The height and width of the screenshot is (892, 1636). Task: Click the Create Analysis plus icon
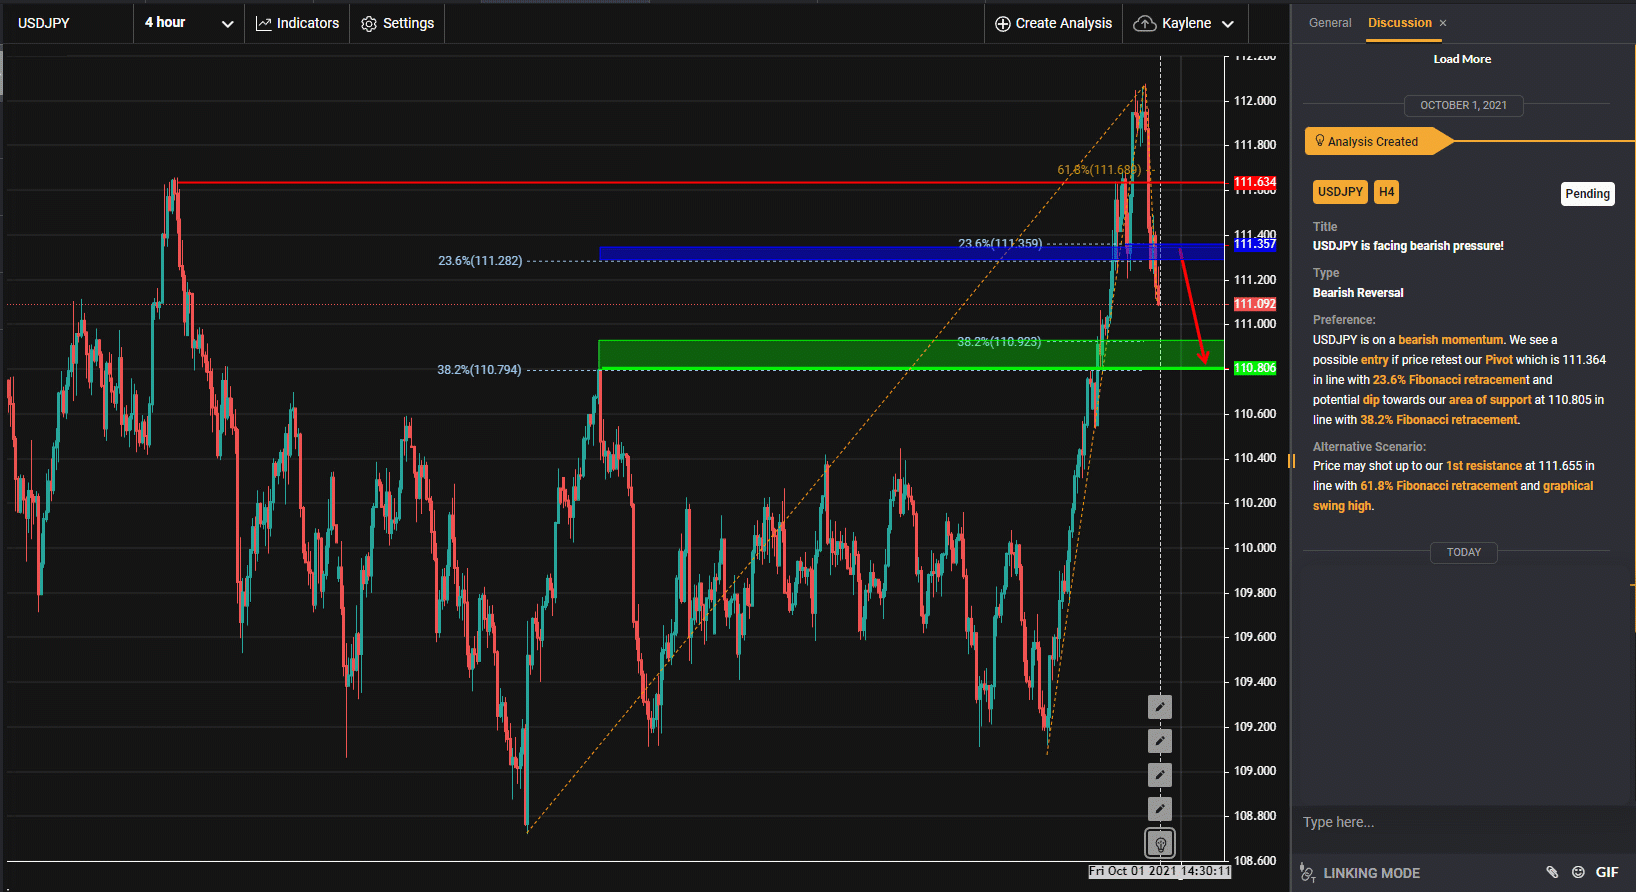pyautogui.click(x=1002, y=23)
